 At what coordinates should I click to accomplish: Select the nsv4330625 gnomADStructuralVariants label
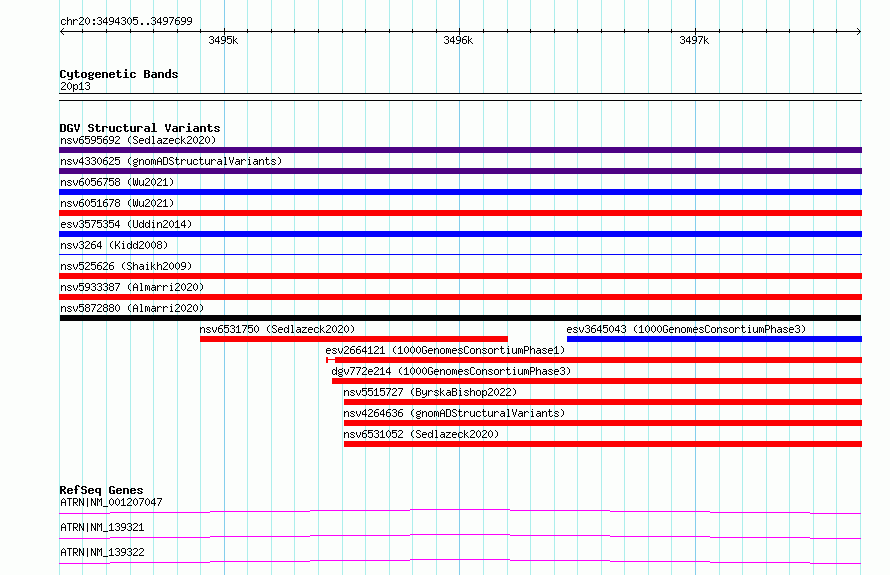pyautogui.click(x=171, y=161)
